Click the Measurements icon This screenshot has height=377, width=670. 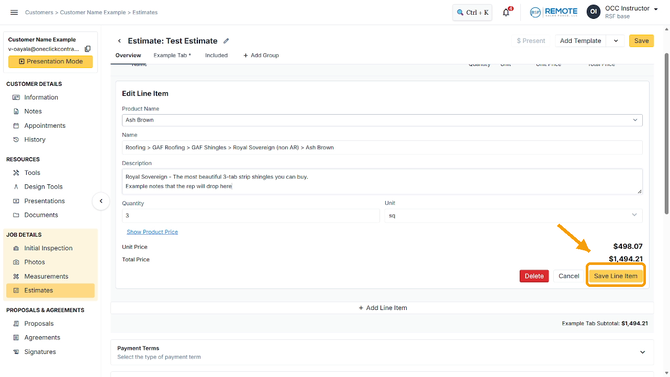click(16, 277)
